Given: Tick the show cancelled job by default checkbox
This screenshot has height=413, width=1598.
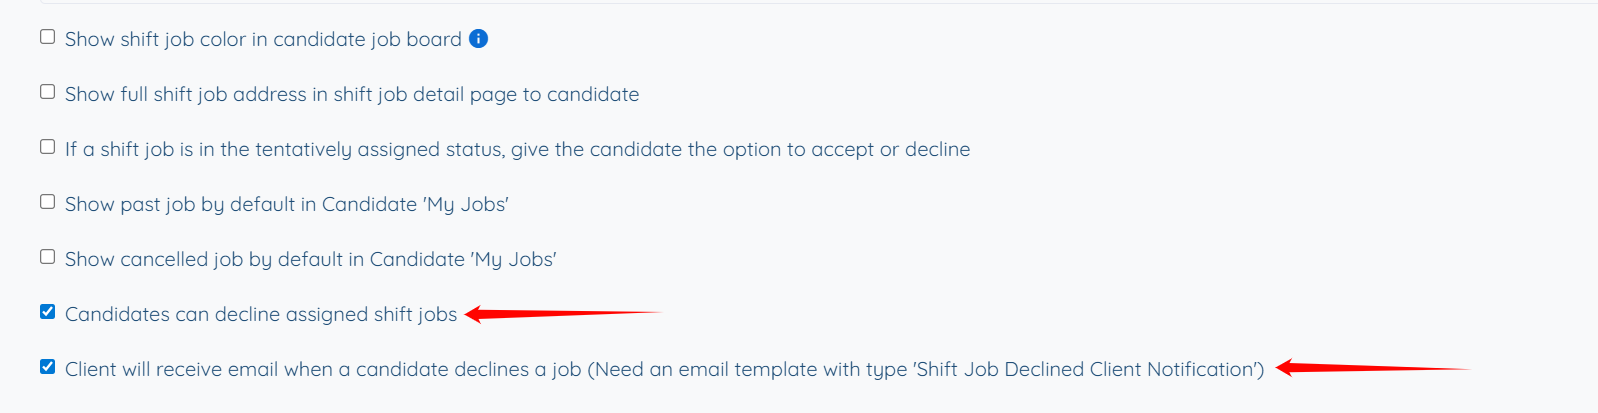Looking at the screenshot, I should click(47, 257).
